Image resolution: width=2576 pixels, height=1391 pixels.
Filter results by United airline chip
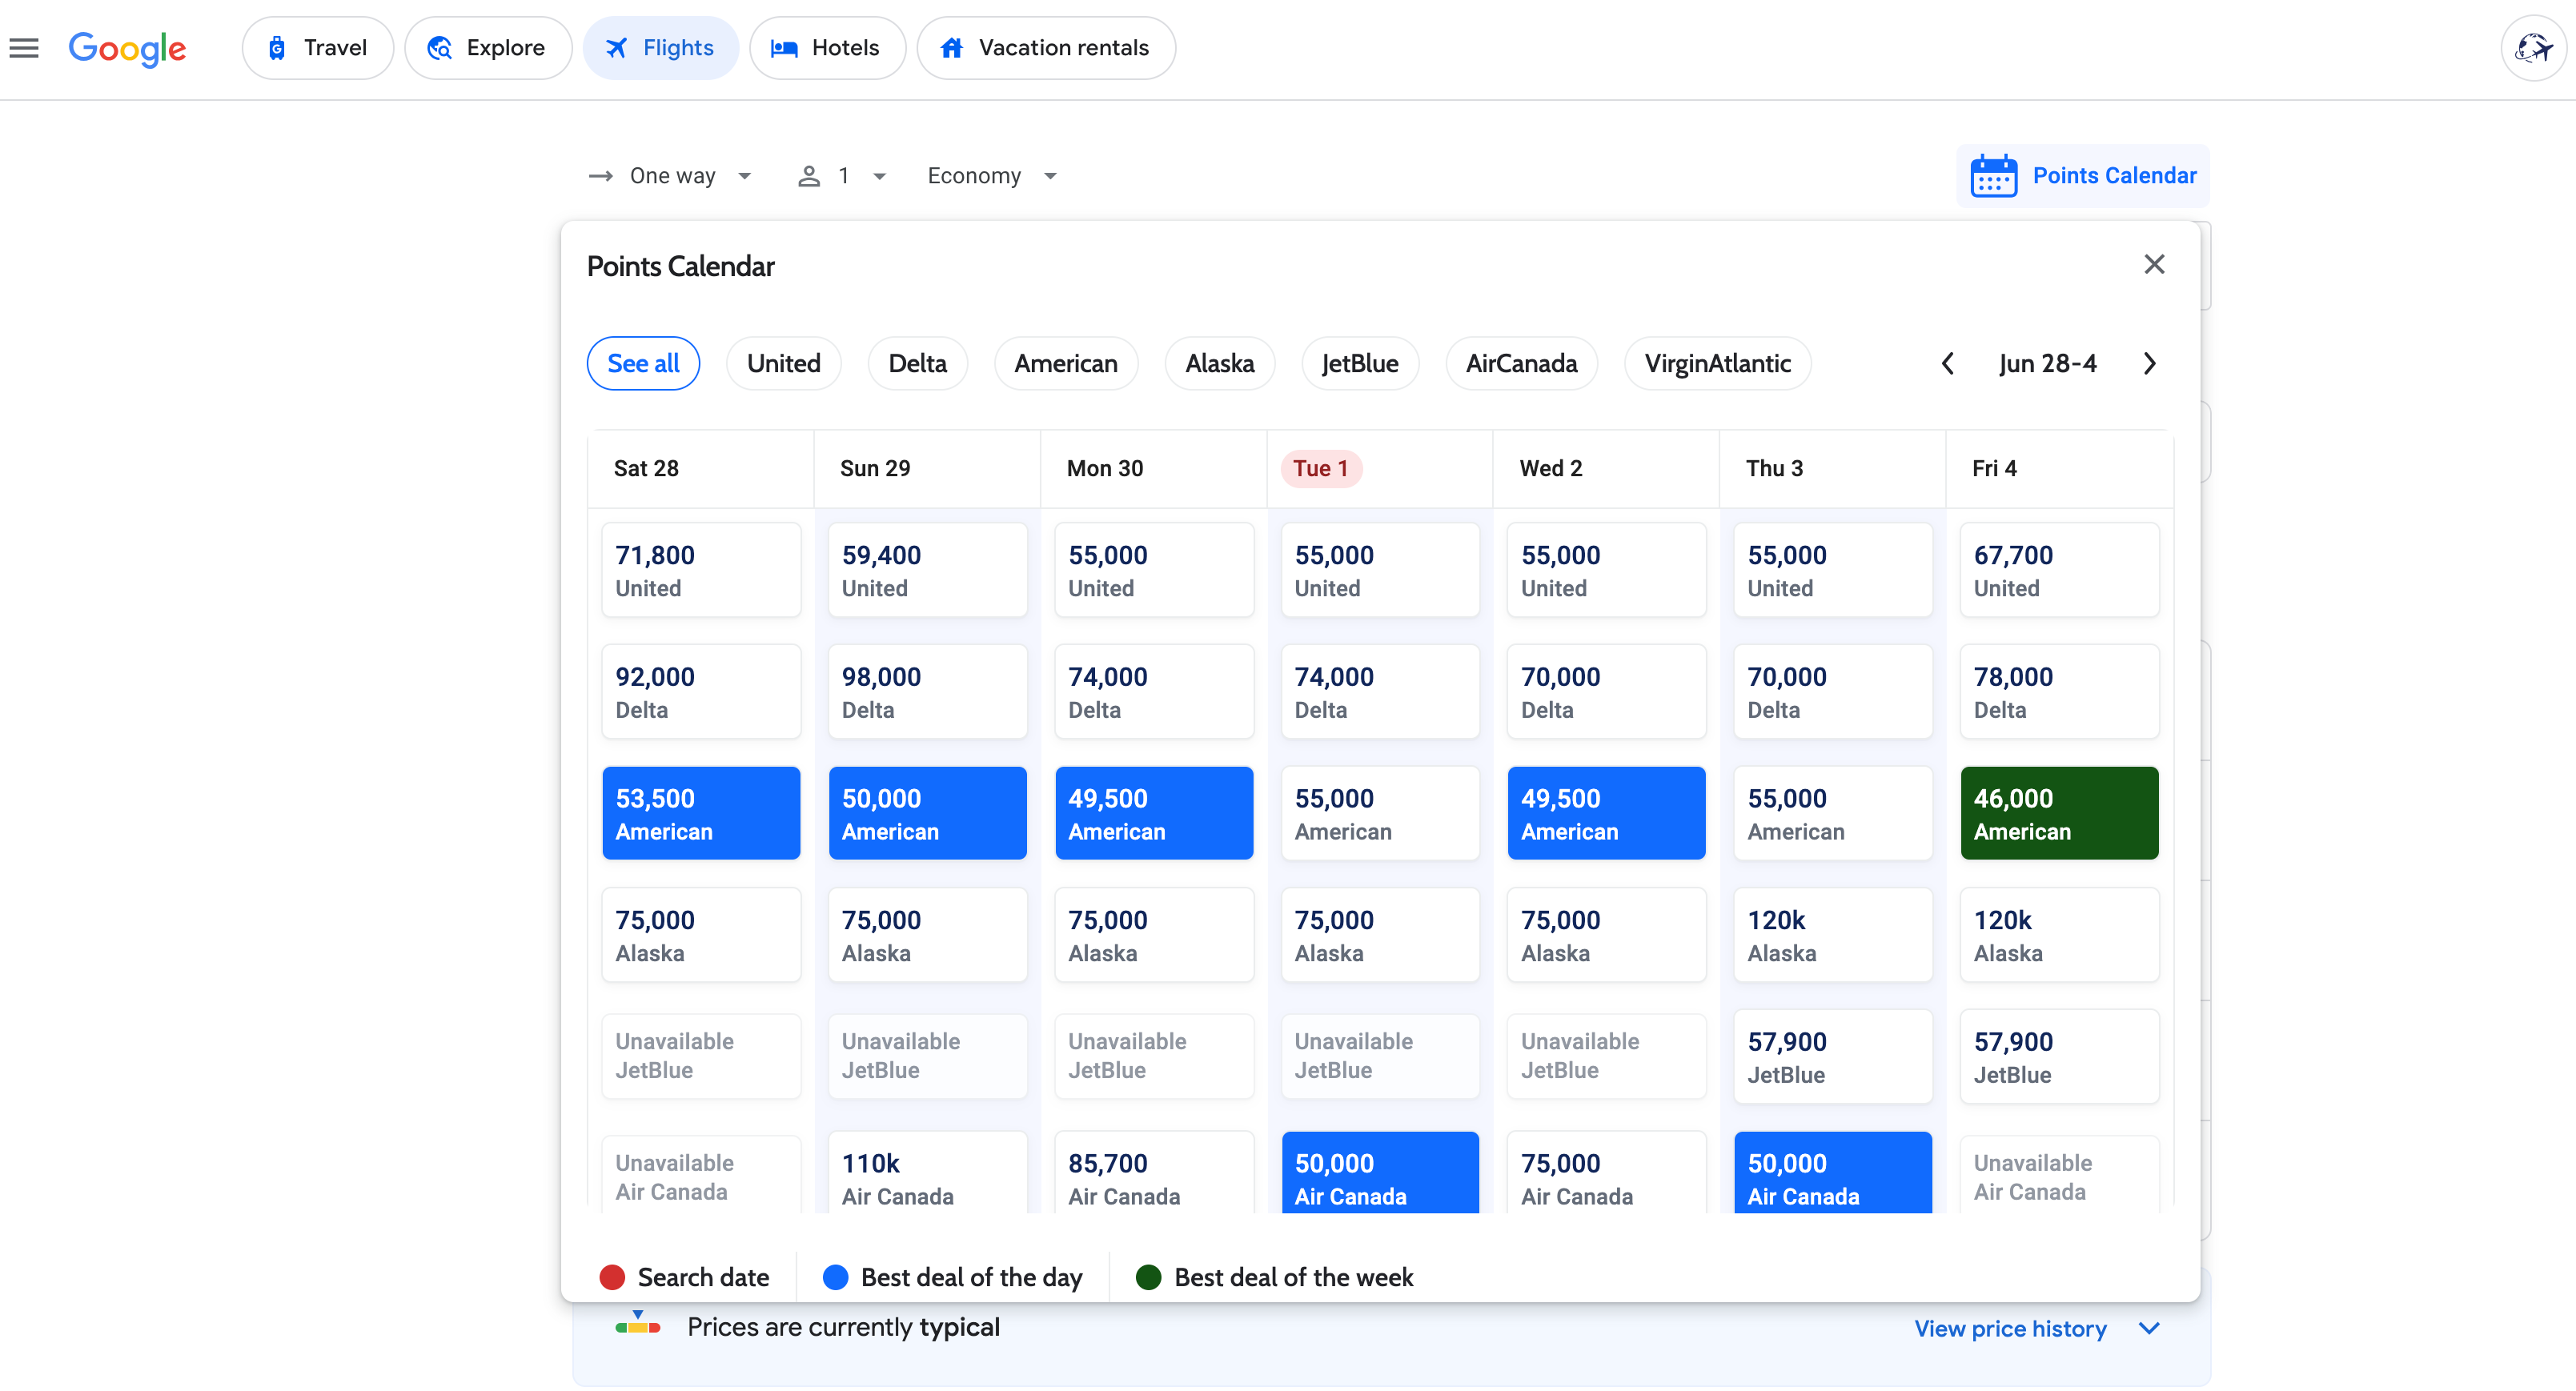pyautogui.click(x=783, y=363)
